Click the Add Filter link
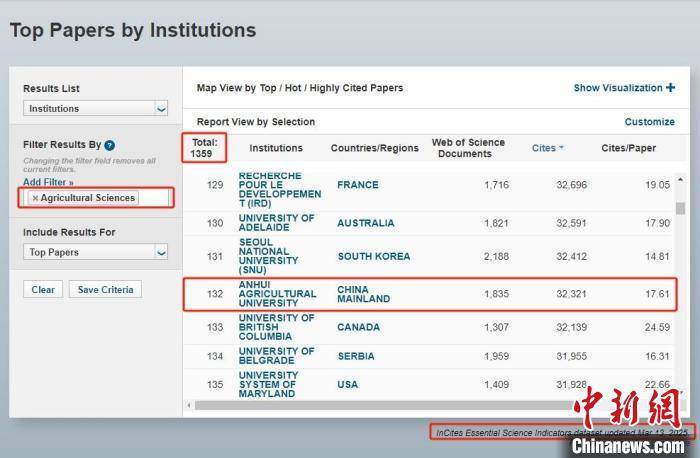The width and height of the screenshot is (700, 458). pos(48,182)
